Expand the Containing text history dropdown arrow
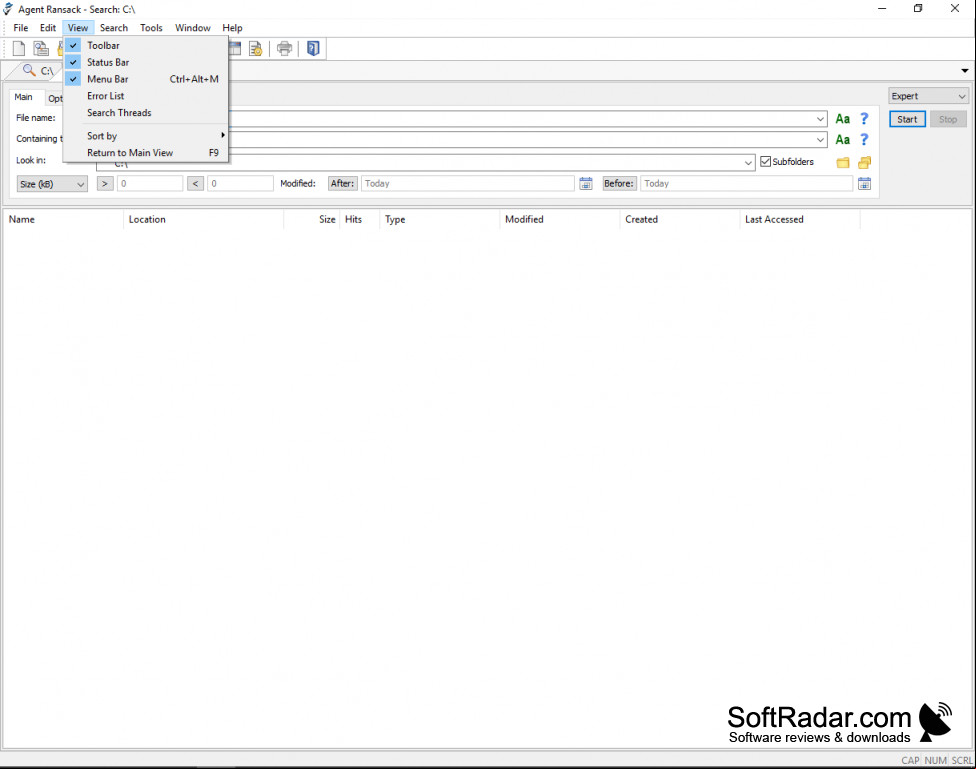 pos(820,140)
